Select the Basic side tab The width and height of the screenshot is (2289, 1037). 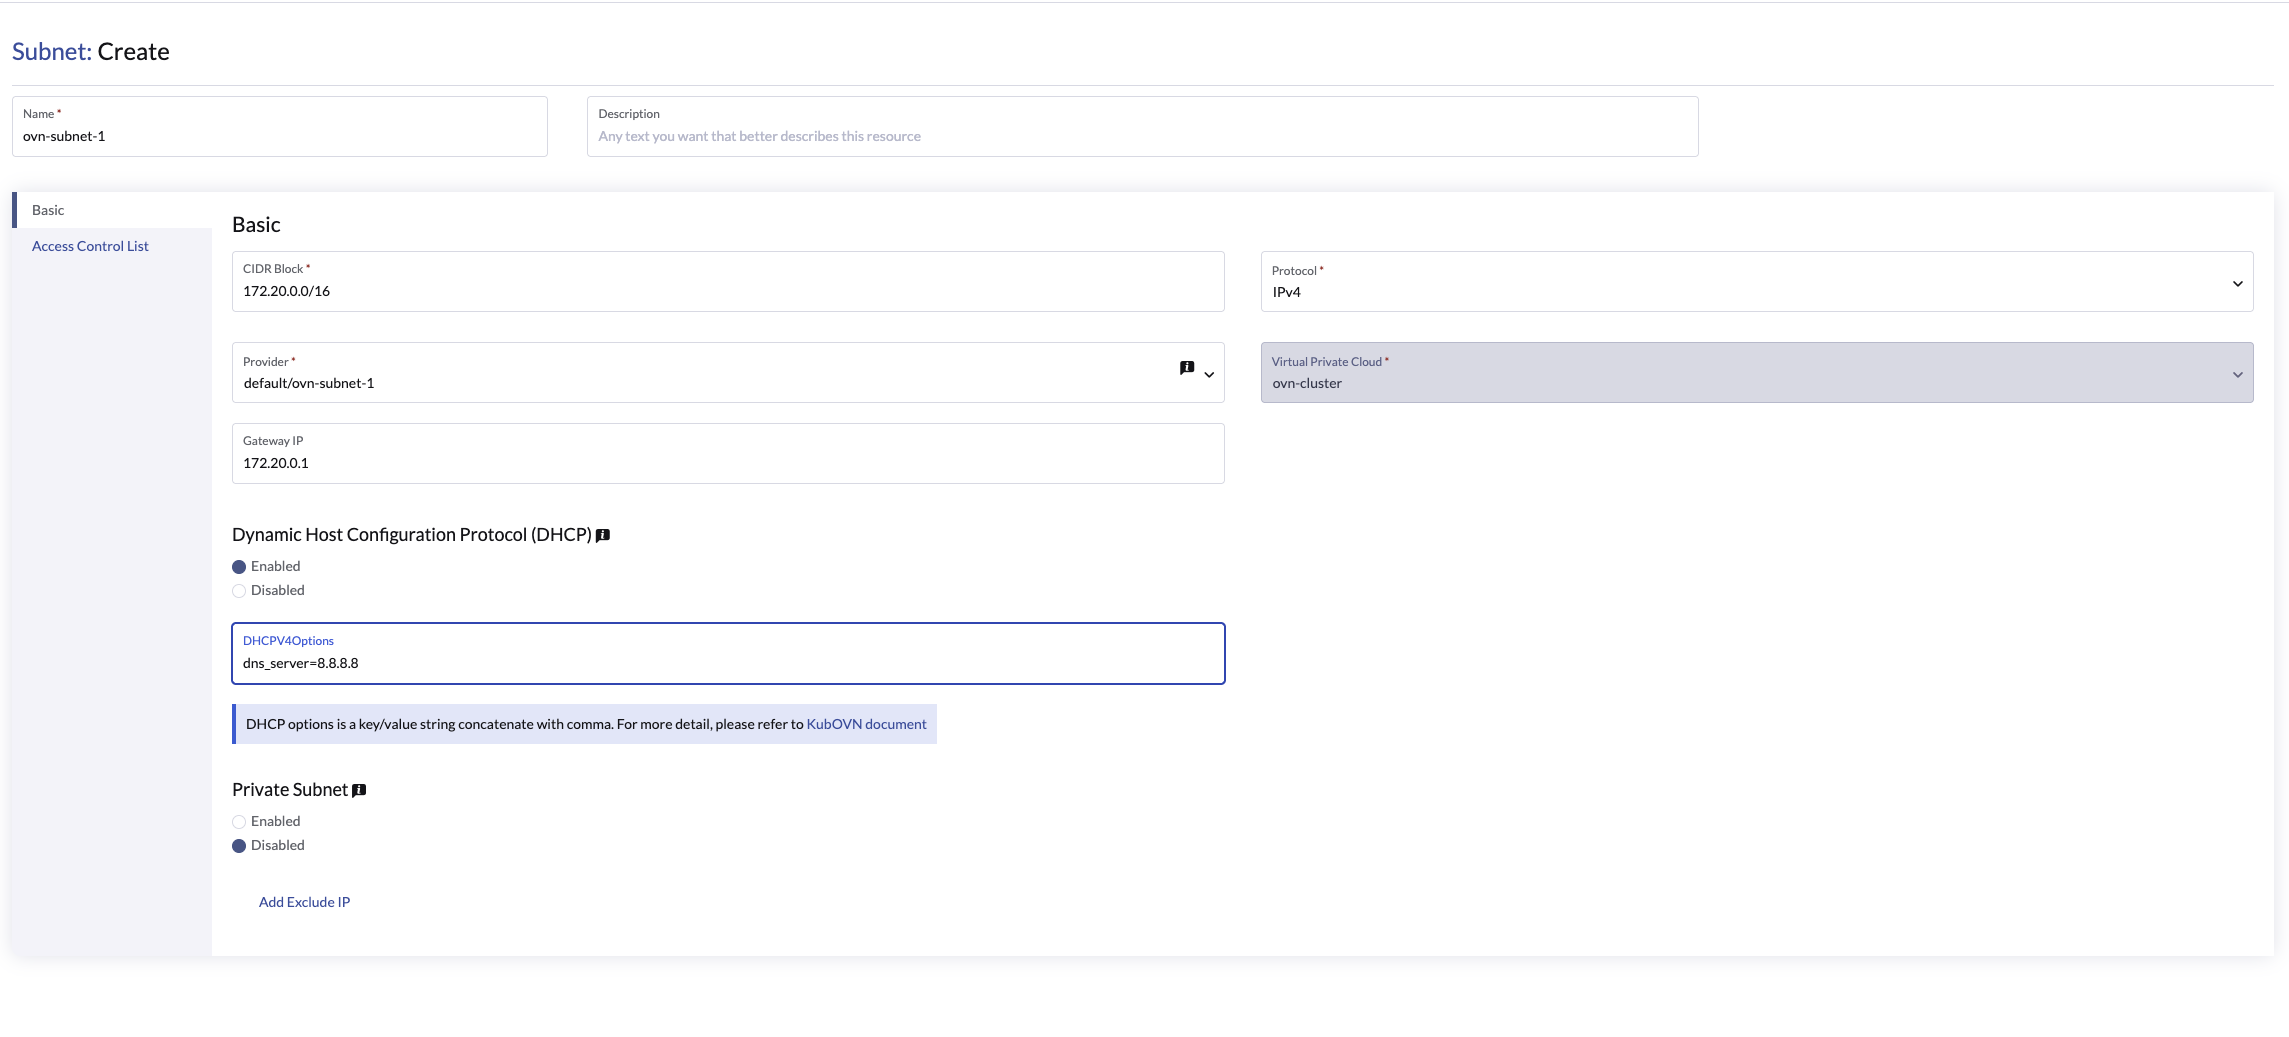tap(48, 210)
